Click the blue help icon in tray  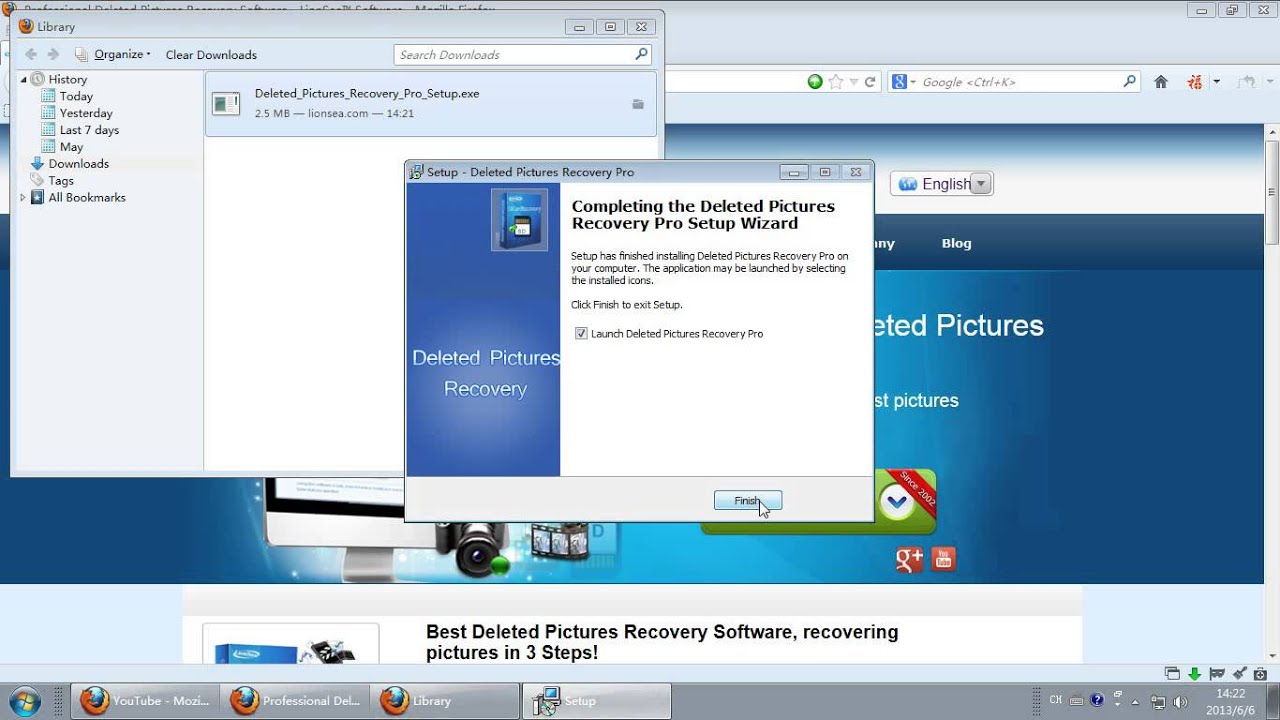pyautogui.click(x=1097, y=701)
